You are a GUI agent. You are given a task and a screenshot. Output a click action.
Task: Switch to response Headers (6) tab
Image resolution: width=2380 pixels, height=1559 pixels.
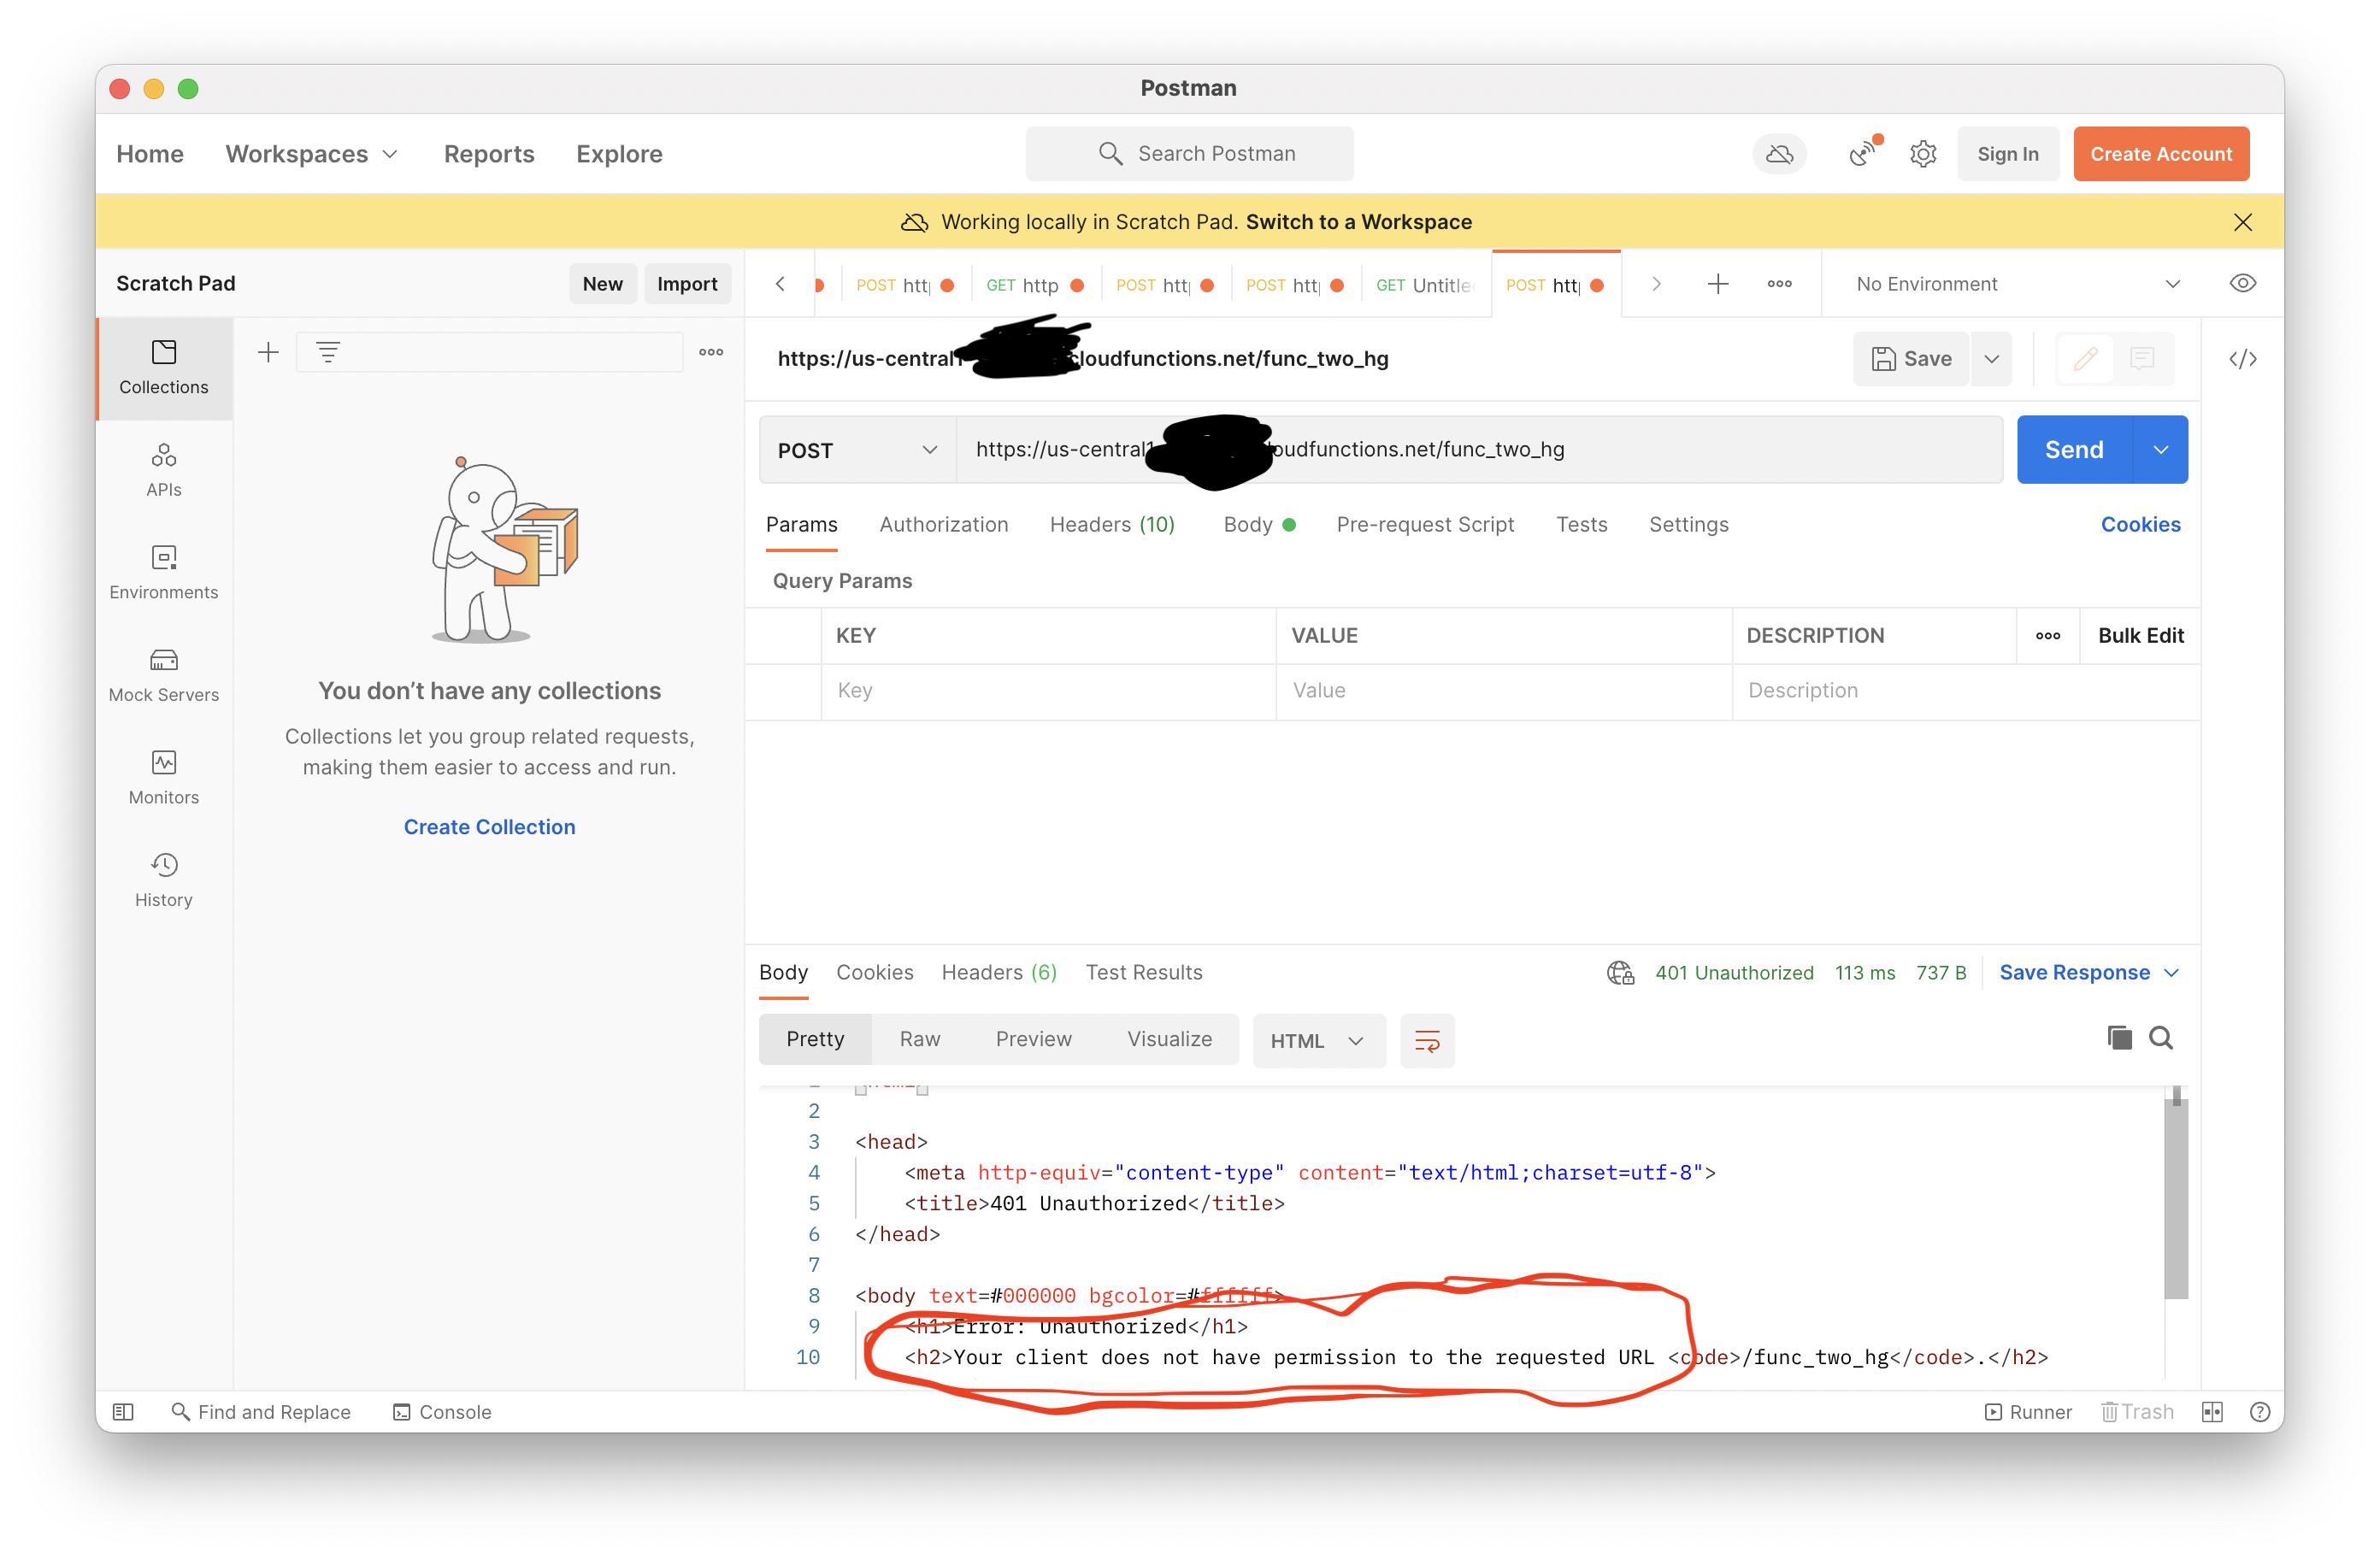coord(999,973)
